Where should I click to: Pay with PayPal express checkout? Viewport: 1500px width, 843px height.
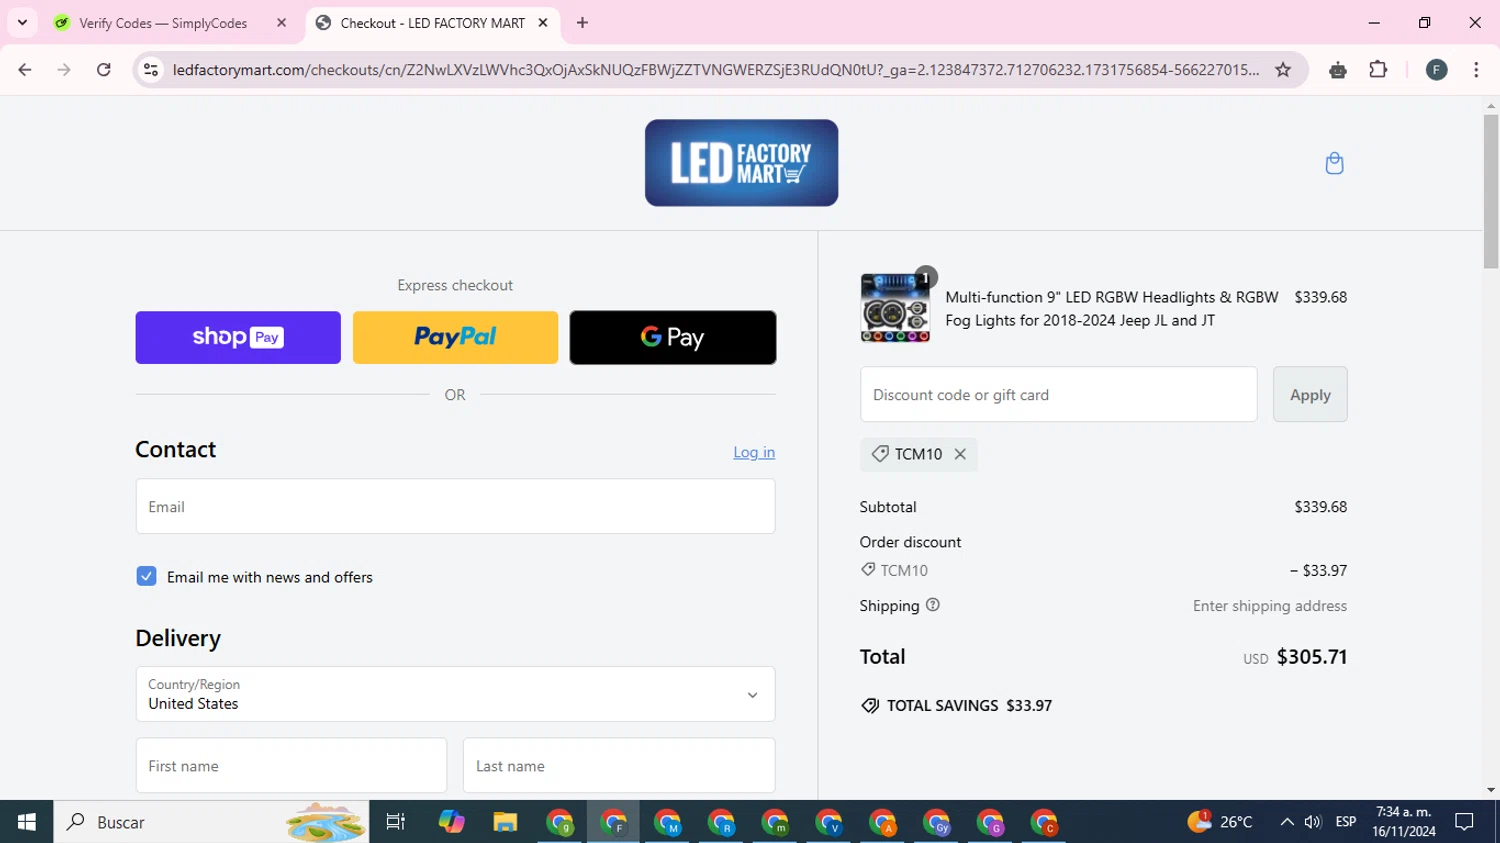click(455, 337)
